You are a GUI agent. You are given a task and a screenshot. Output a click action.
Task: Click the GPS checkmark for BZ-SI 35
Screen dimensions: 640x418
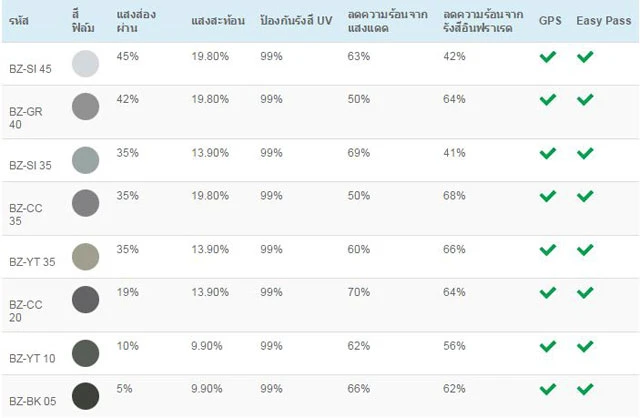point(547,153)
